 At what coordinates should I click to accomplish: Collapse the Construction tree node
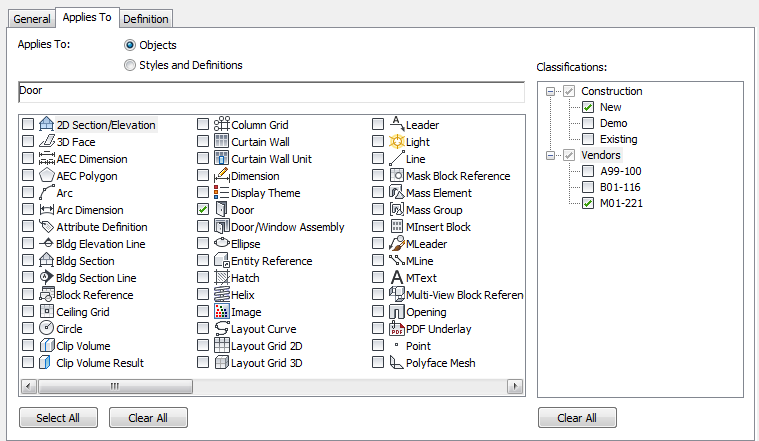(x=551, y=91)
